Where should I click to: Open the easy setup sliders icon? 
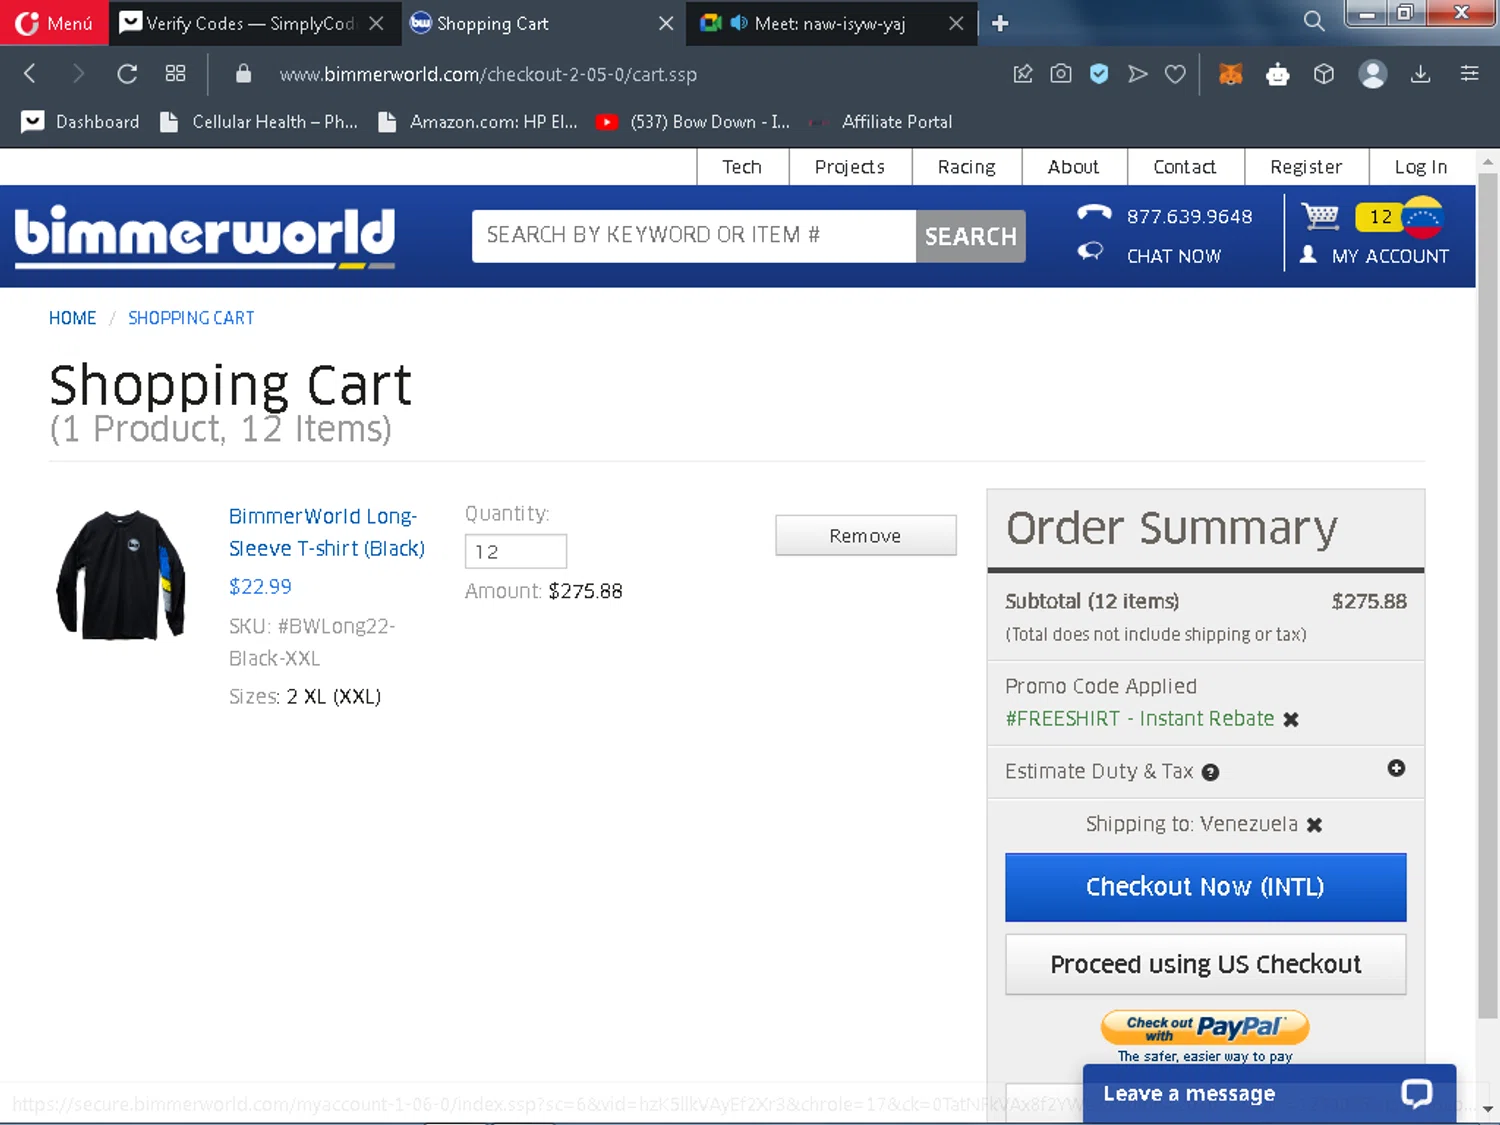[x=1469, y=73]
